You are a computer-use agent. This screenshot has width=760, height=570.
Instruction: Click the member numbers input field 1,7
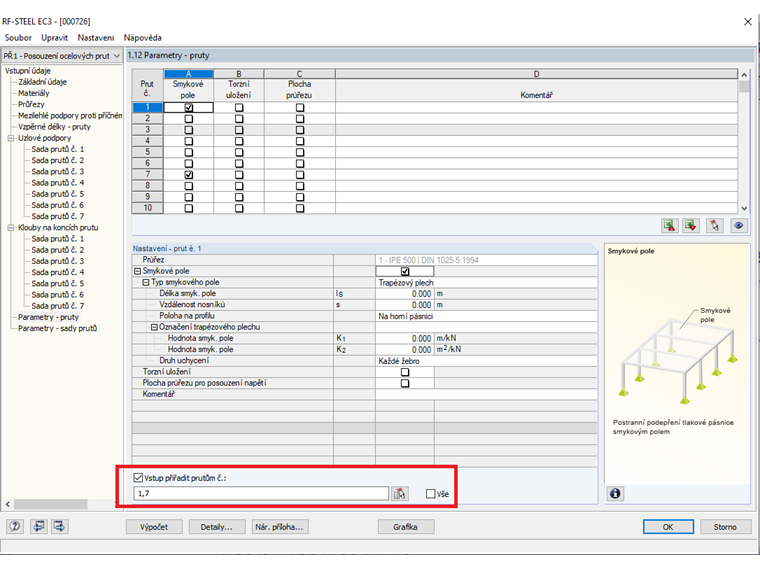(261, 493)
